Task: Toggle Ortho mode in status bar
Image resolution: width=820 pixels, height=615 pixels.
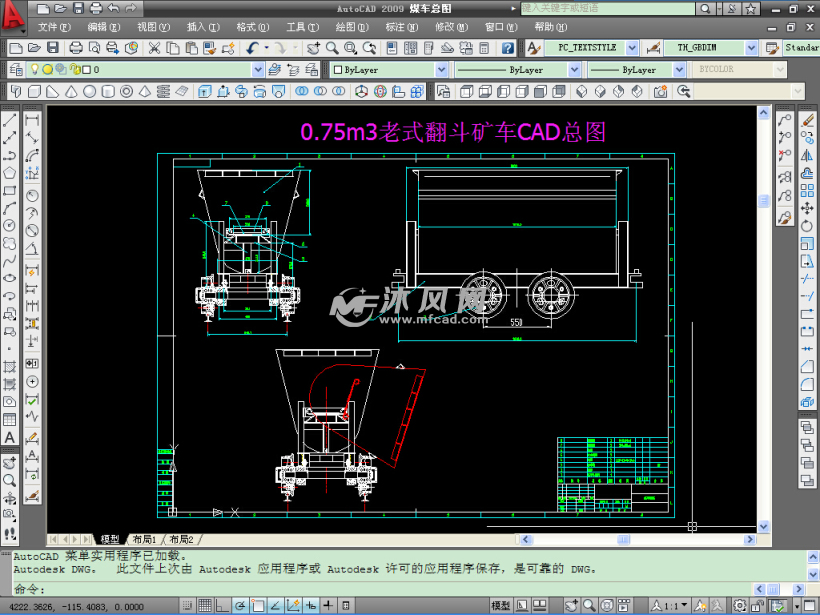Action: coord(222,606)
